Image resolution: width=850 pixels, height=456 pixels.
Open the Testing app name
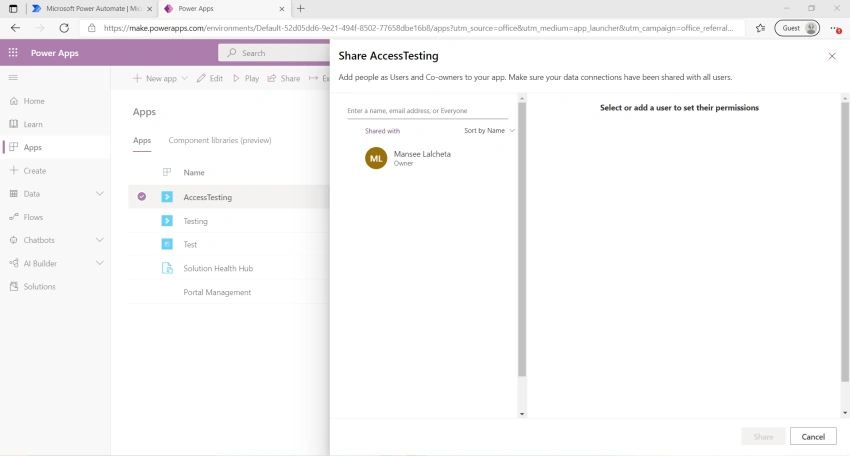195,221
